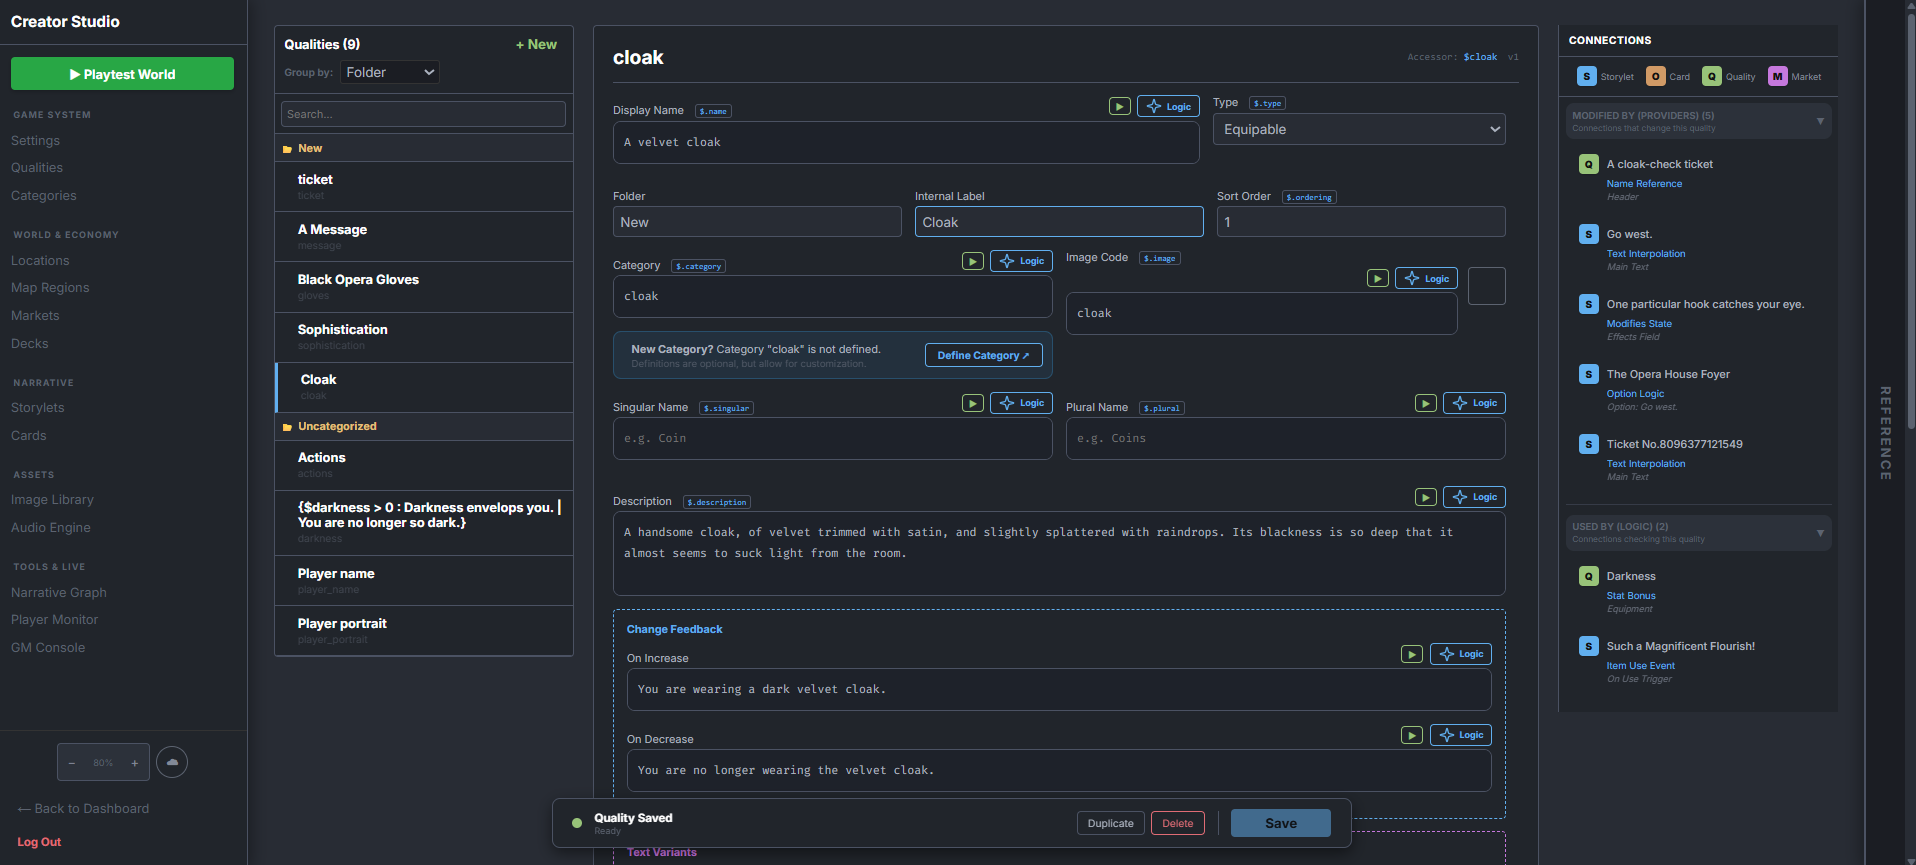Click the Storylet filter icon in Connections

coord(1586,76)
